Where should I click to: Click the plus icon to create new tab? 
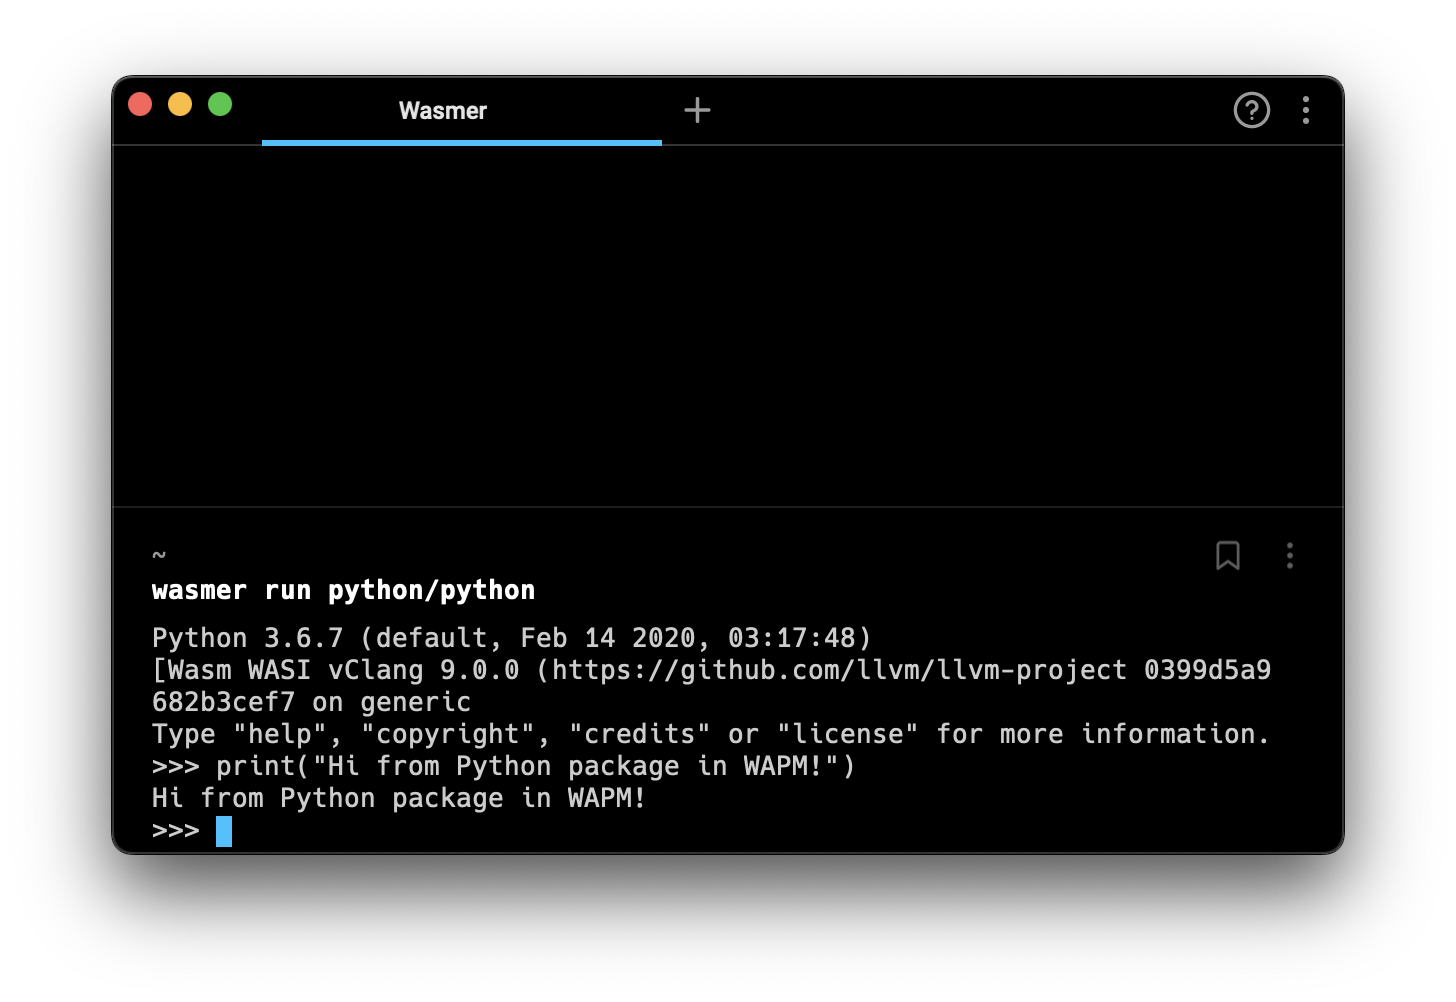coord(697,110)
